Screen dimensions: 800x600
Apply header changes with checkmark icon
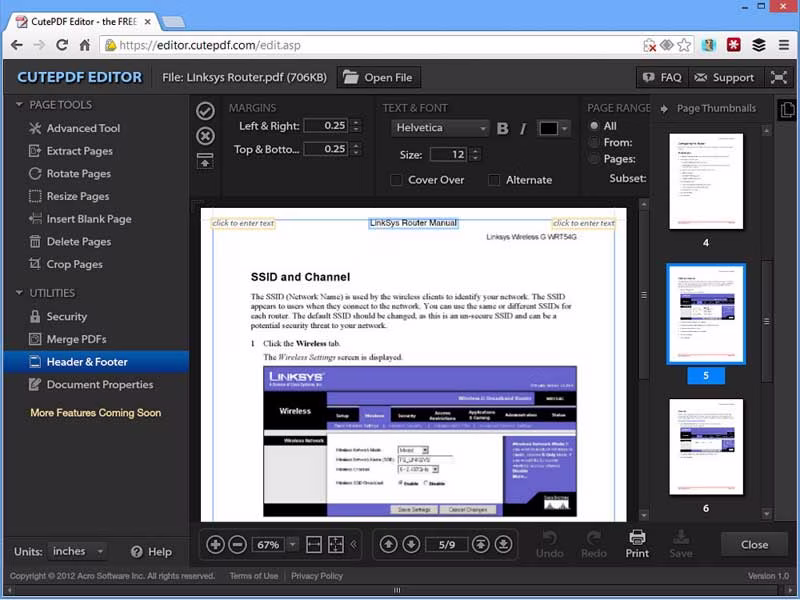[205, 111]
